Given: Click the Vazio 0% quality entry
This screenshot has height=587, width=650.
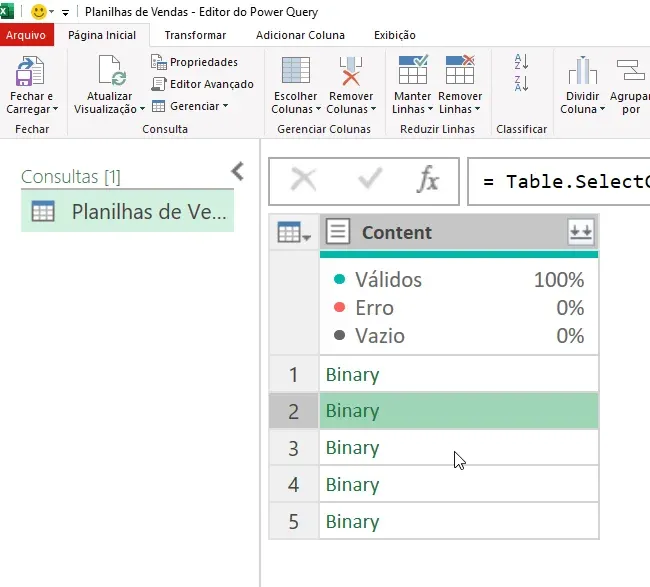Looking at the screenshot, I should [459, 335].
